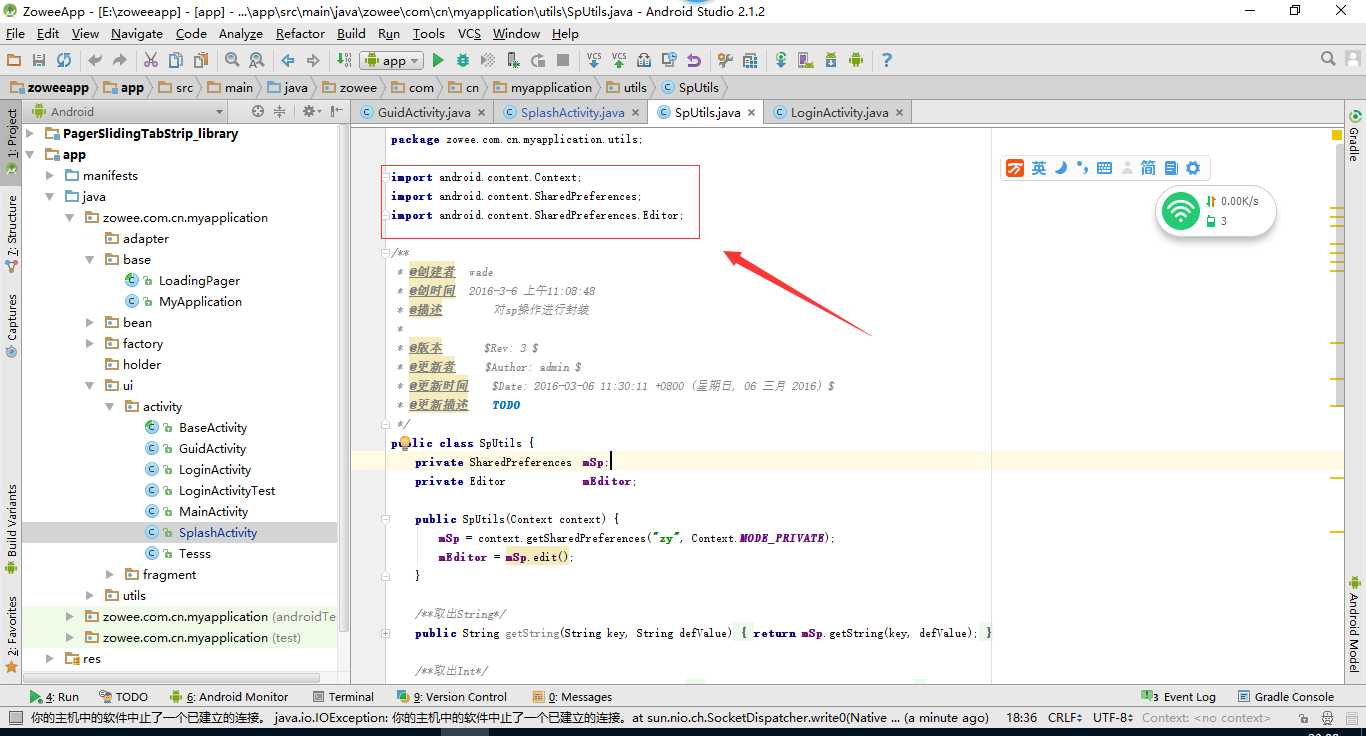
Task: Expand the manifests folder
Action: [50, 175]
